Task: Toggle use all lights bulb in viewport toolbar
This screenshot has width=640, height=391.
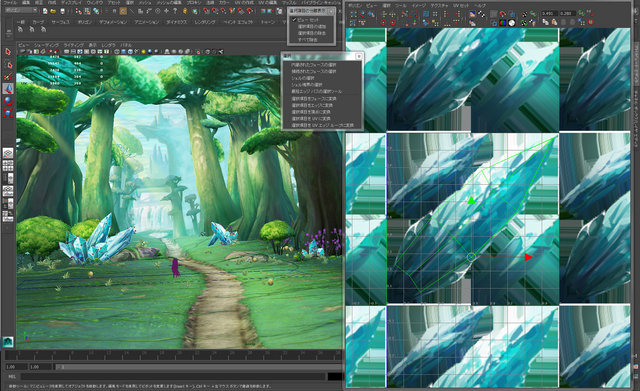Action: click(143, 52)
